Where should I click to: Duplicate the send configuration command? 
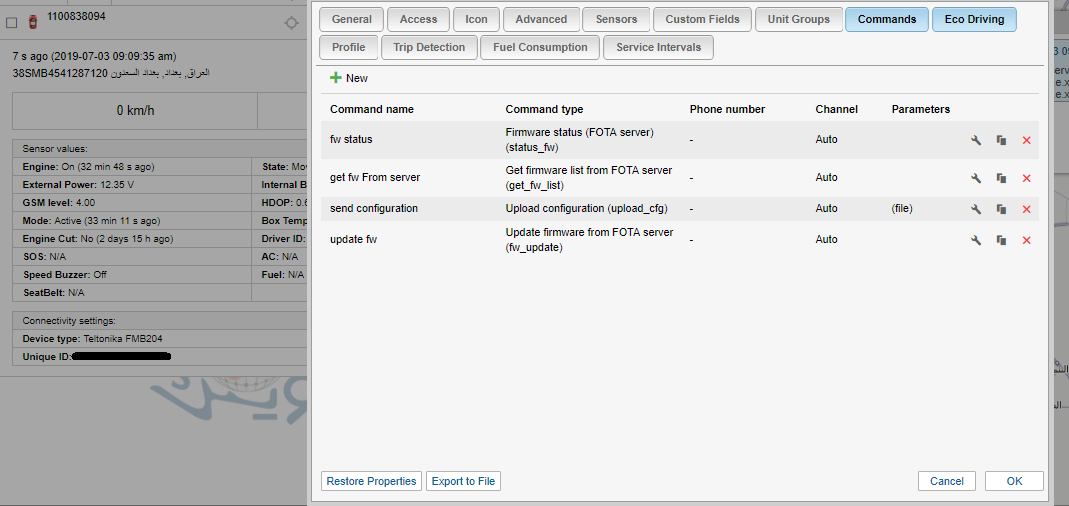pos(1001,209)
